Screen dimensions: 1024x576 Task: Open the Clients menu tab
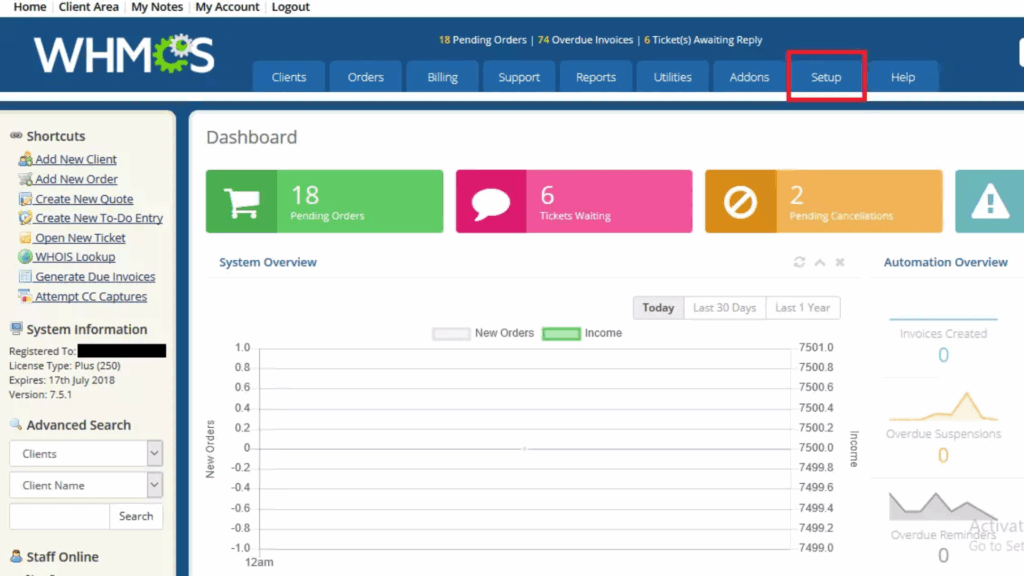[x=289, y=77]
